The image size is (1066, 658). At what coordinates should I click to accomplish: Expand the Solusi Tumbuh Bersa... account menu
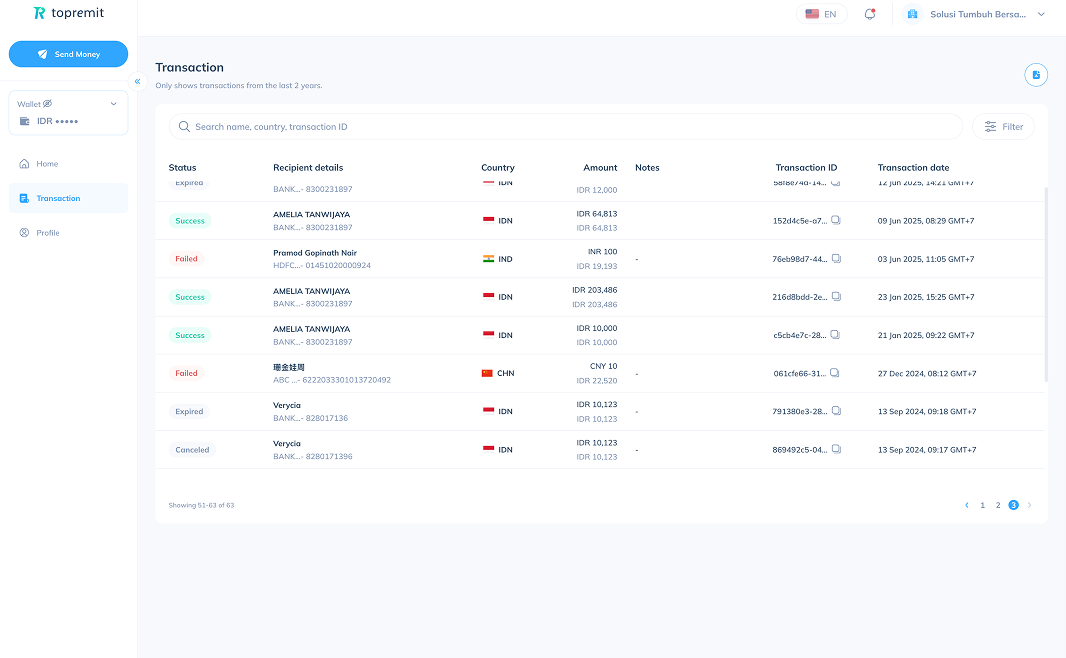click(1041, 14)
